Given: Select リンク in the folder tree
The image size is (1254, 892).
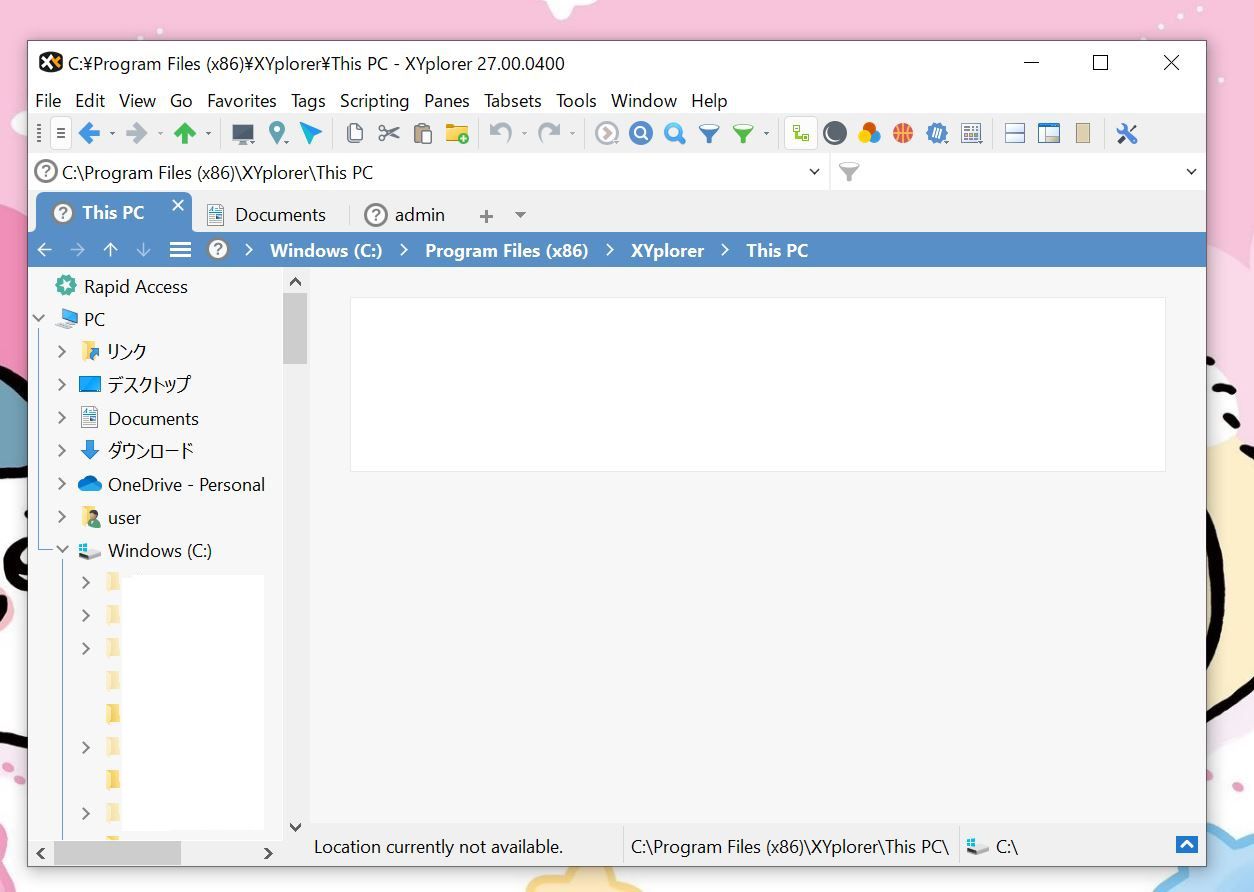Looking at the screenshot, I should point(127,352).
